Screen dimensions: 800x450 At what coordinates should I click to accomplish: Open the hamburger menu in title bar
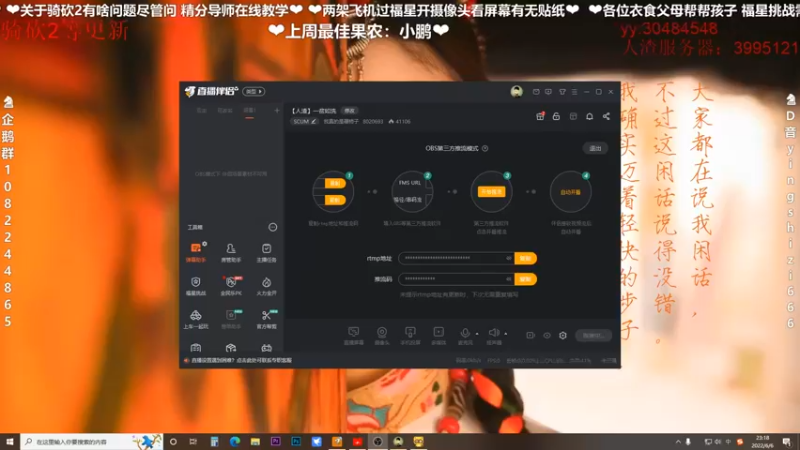pos(574,92)
